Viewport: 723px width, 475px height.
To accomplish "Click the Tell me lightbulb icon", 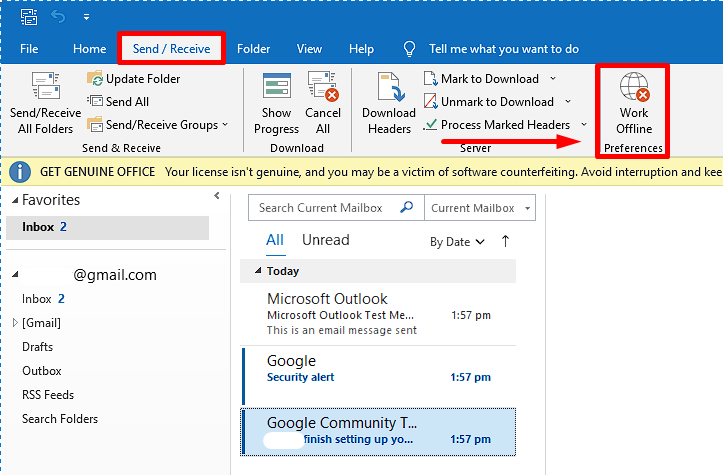I will pos(409,48).
